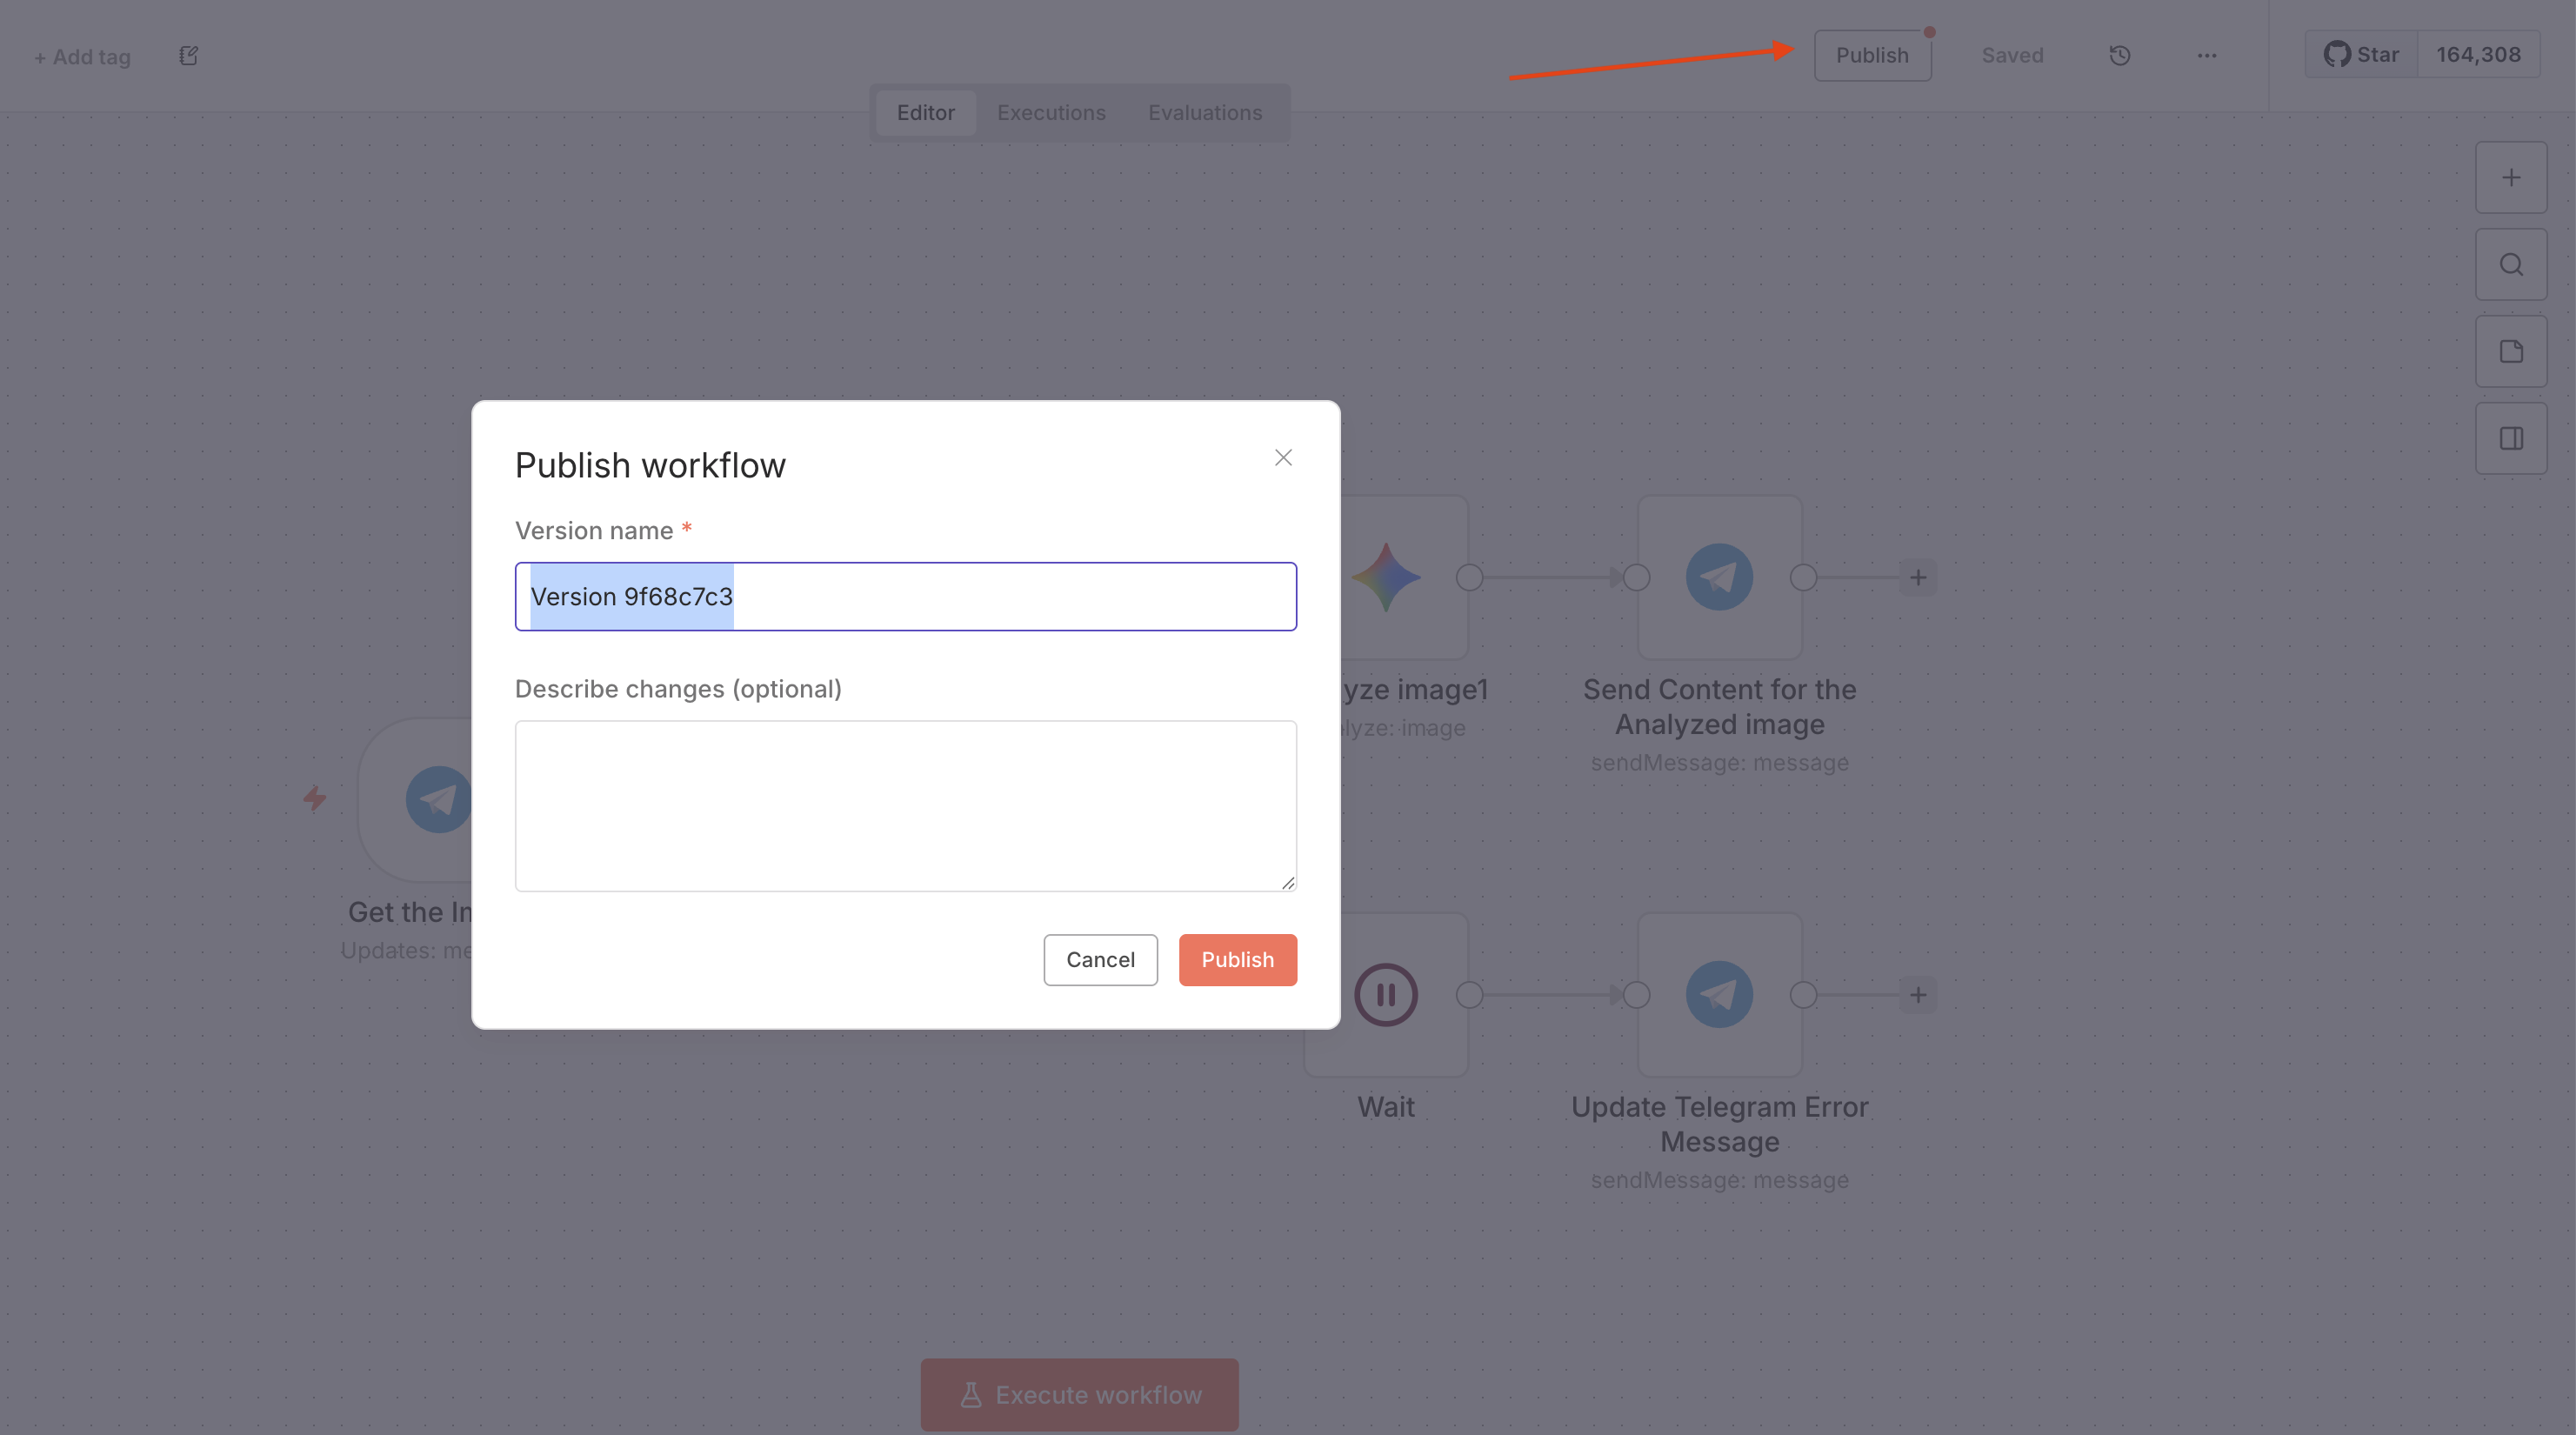Click the plus after Send Content node
Image resolution: width=2576 pixels, height=1435 pixels.
pyautogui.click(x=1918, y=577)
